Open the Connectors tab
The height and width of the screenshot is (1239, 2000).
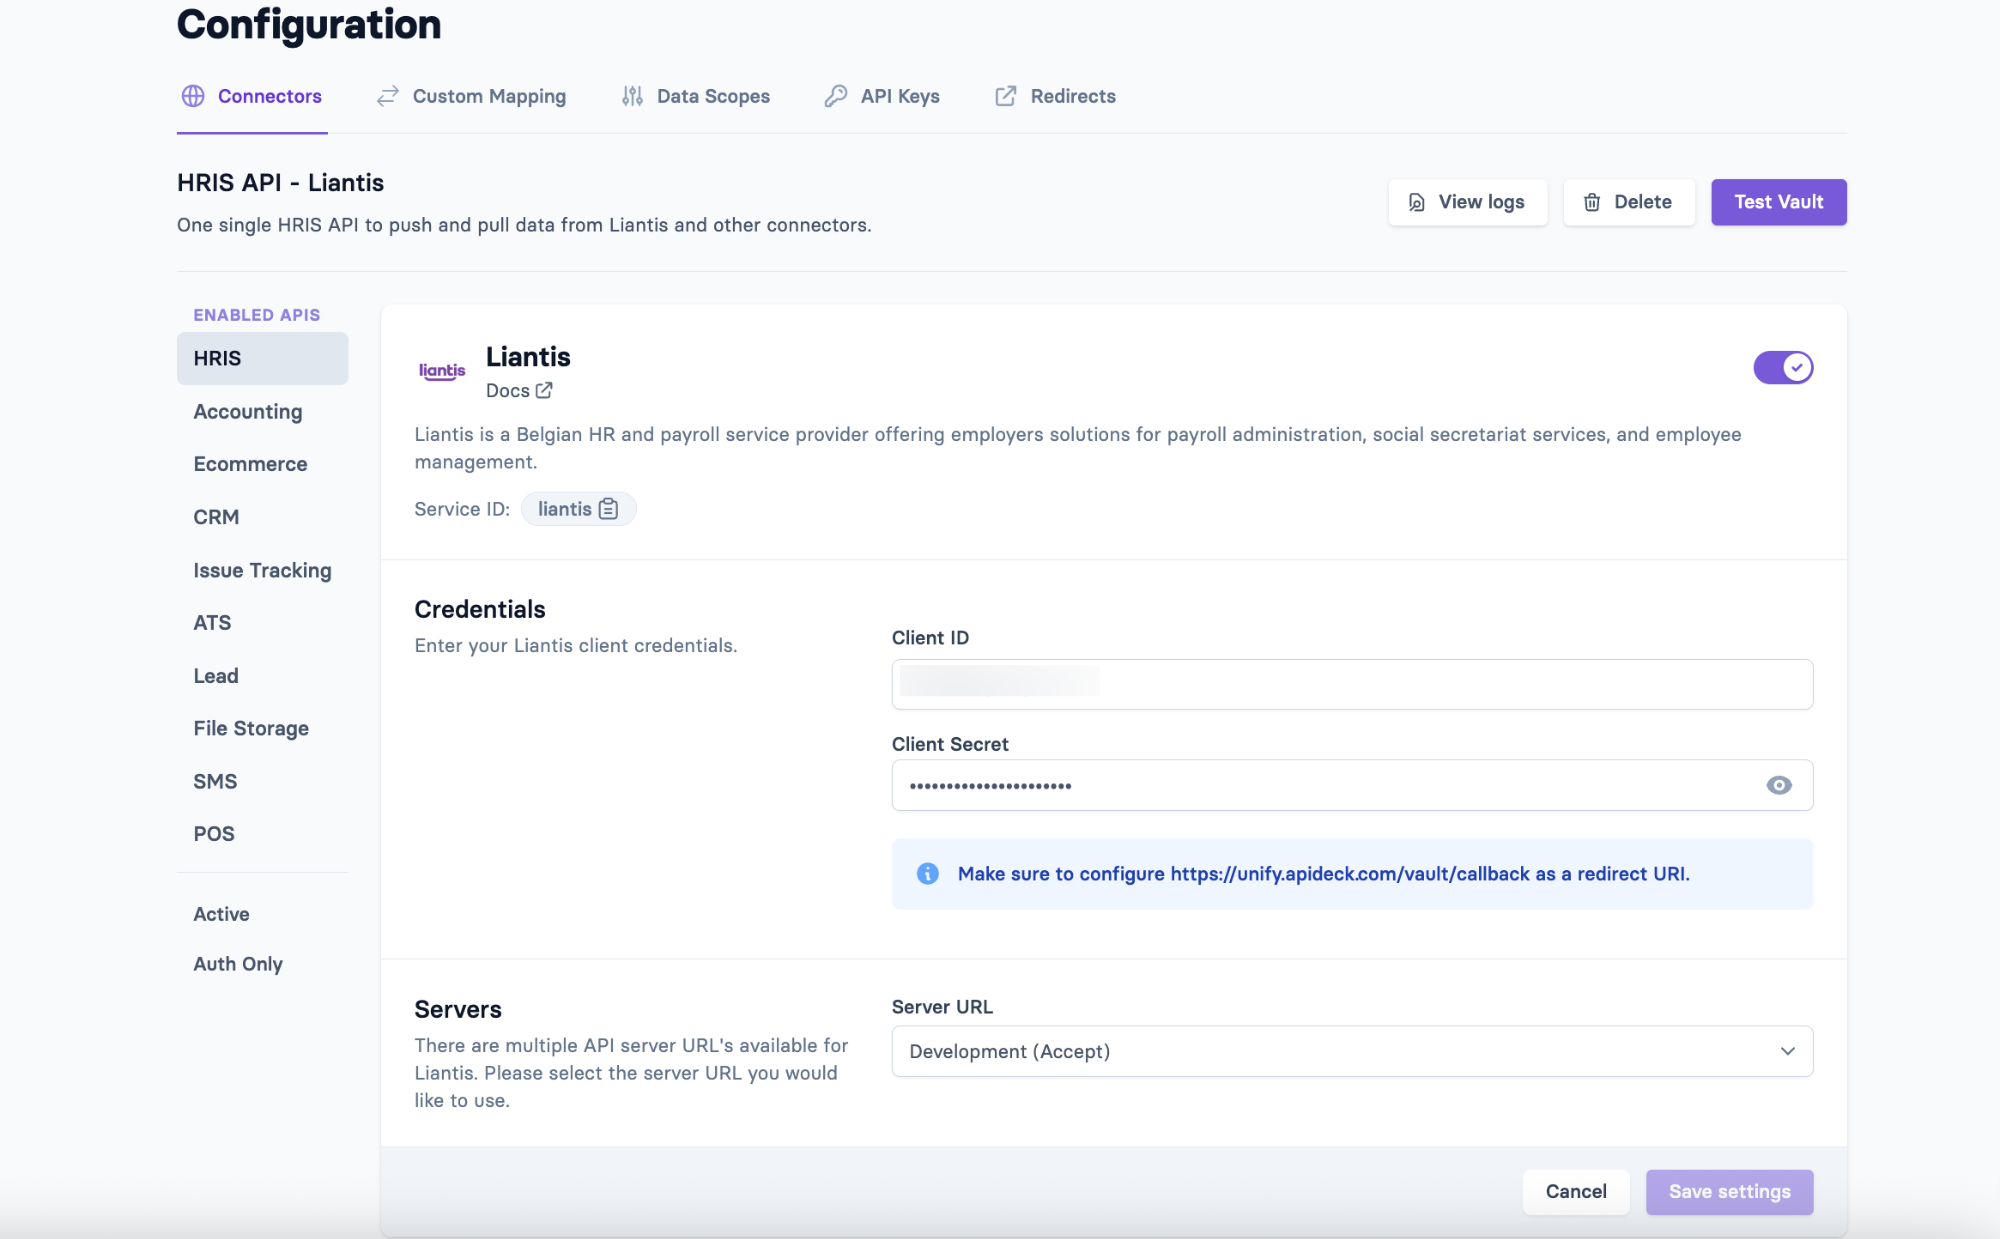(x=252, y=96)
